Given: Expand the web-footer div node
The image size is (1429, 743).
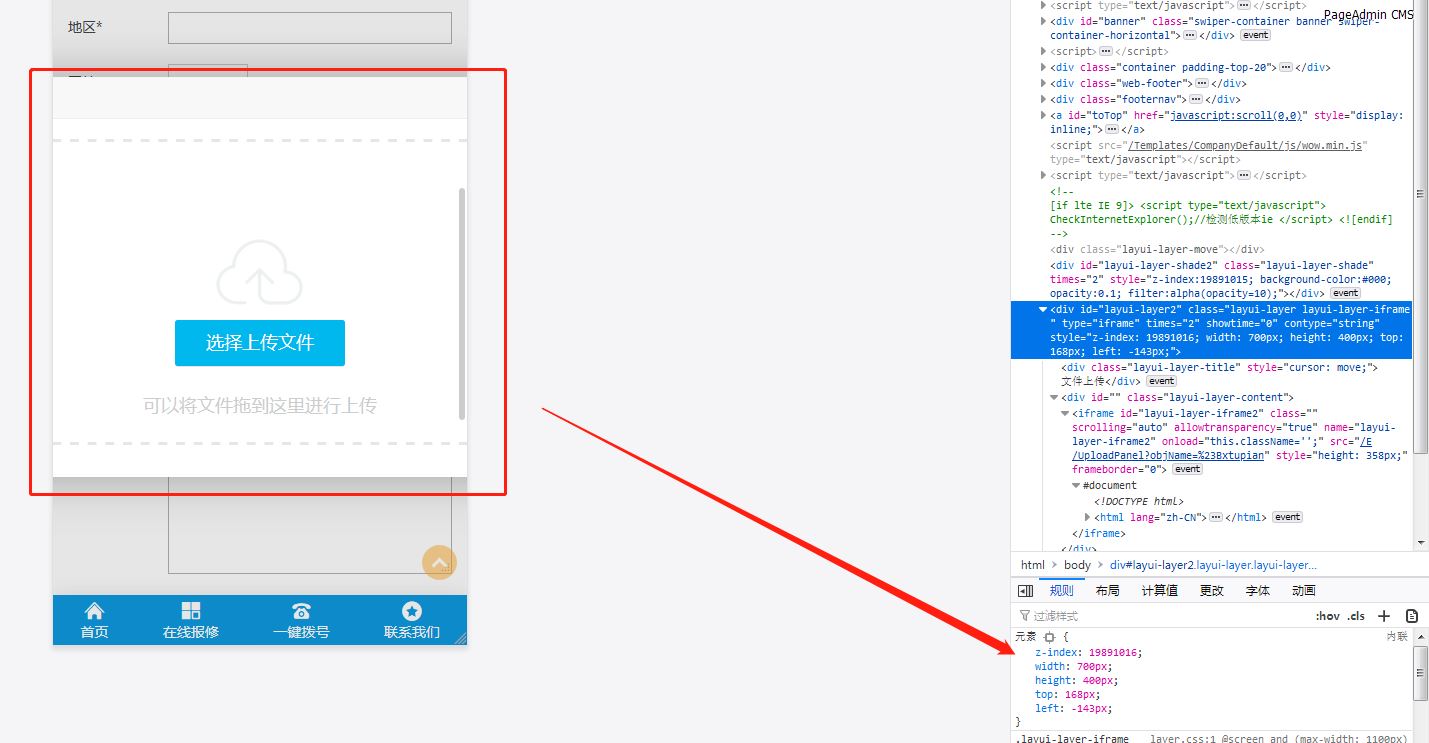Looking at the screenshot, I should [1044, 83].
